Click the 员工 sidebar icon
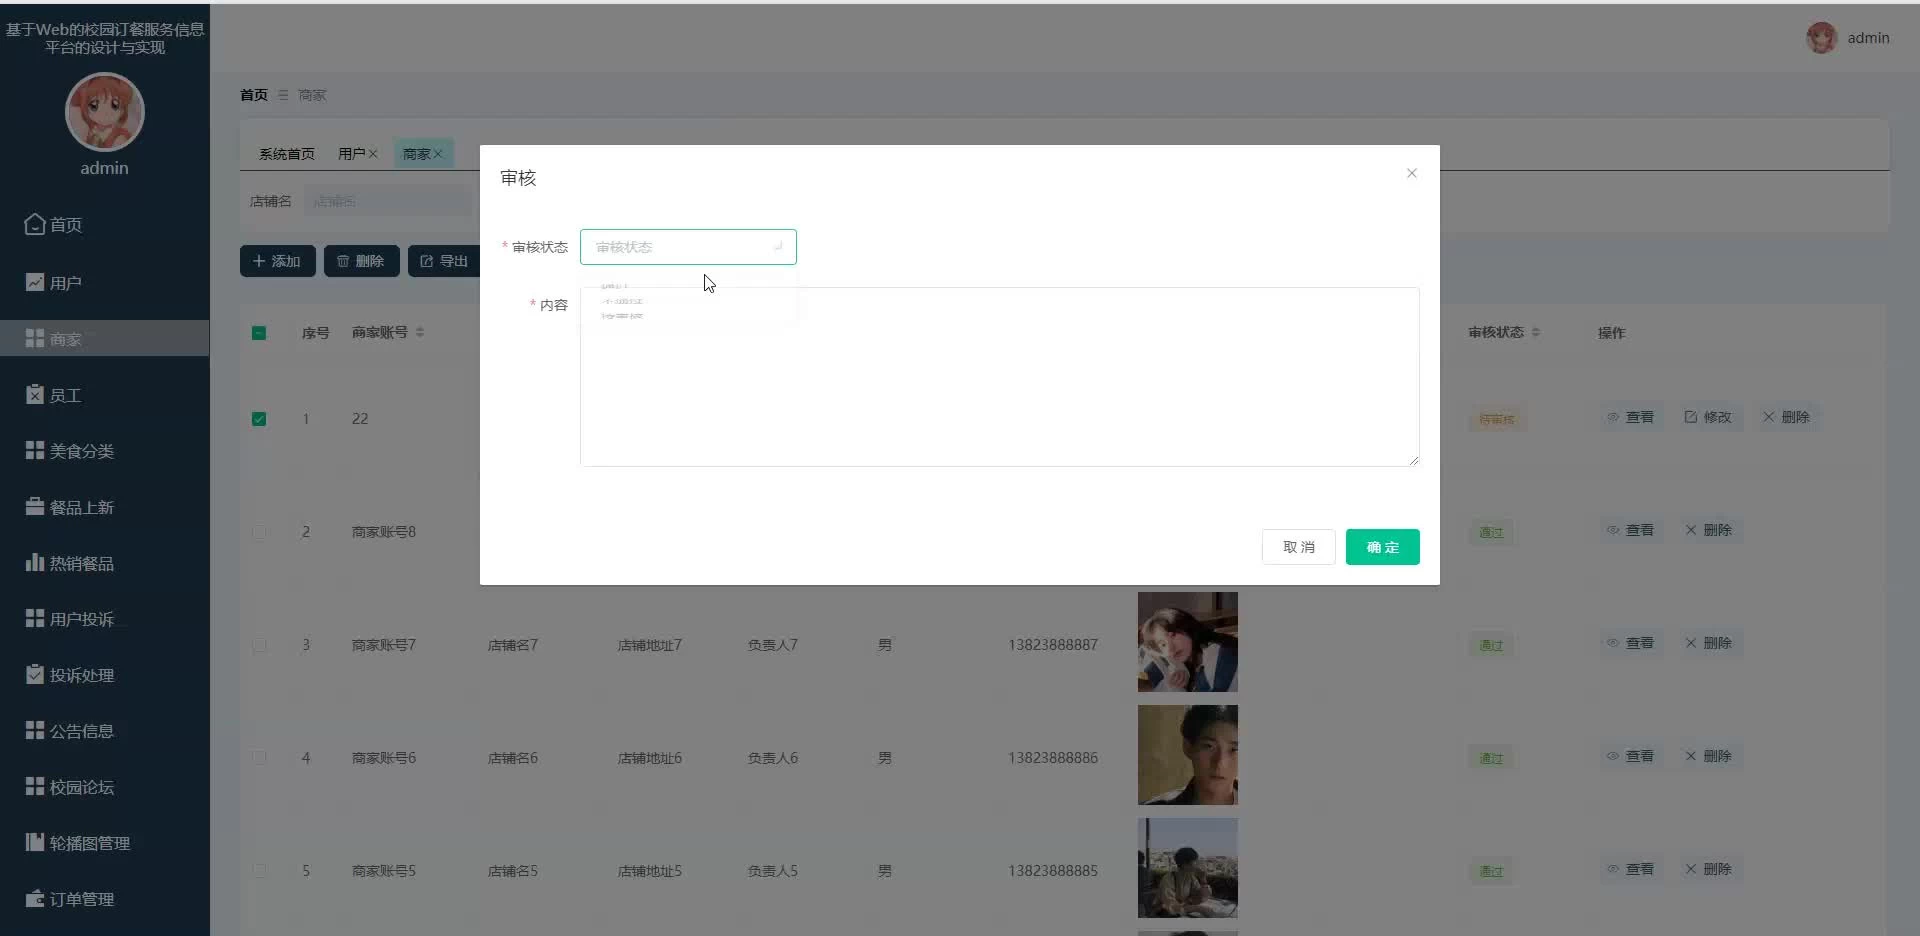This screenshot has height=936, width=1920. [35, 395]
